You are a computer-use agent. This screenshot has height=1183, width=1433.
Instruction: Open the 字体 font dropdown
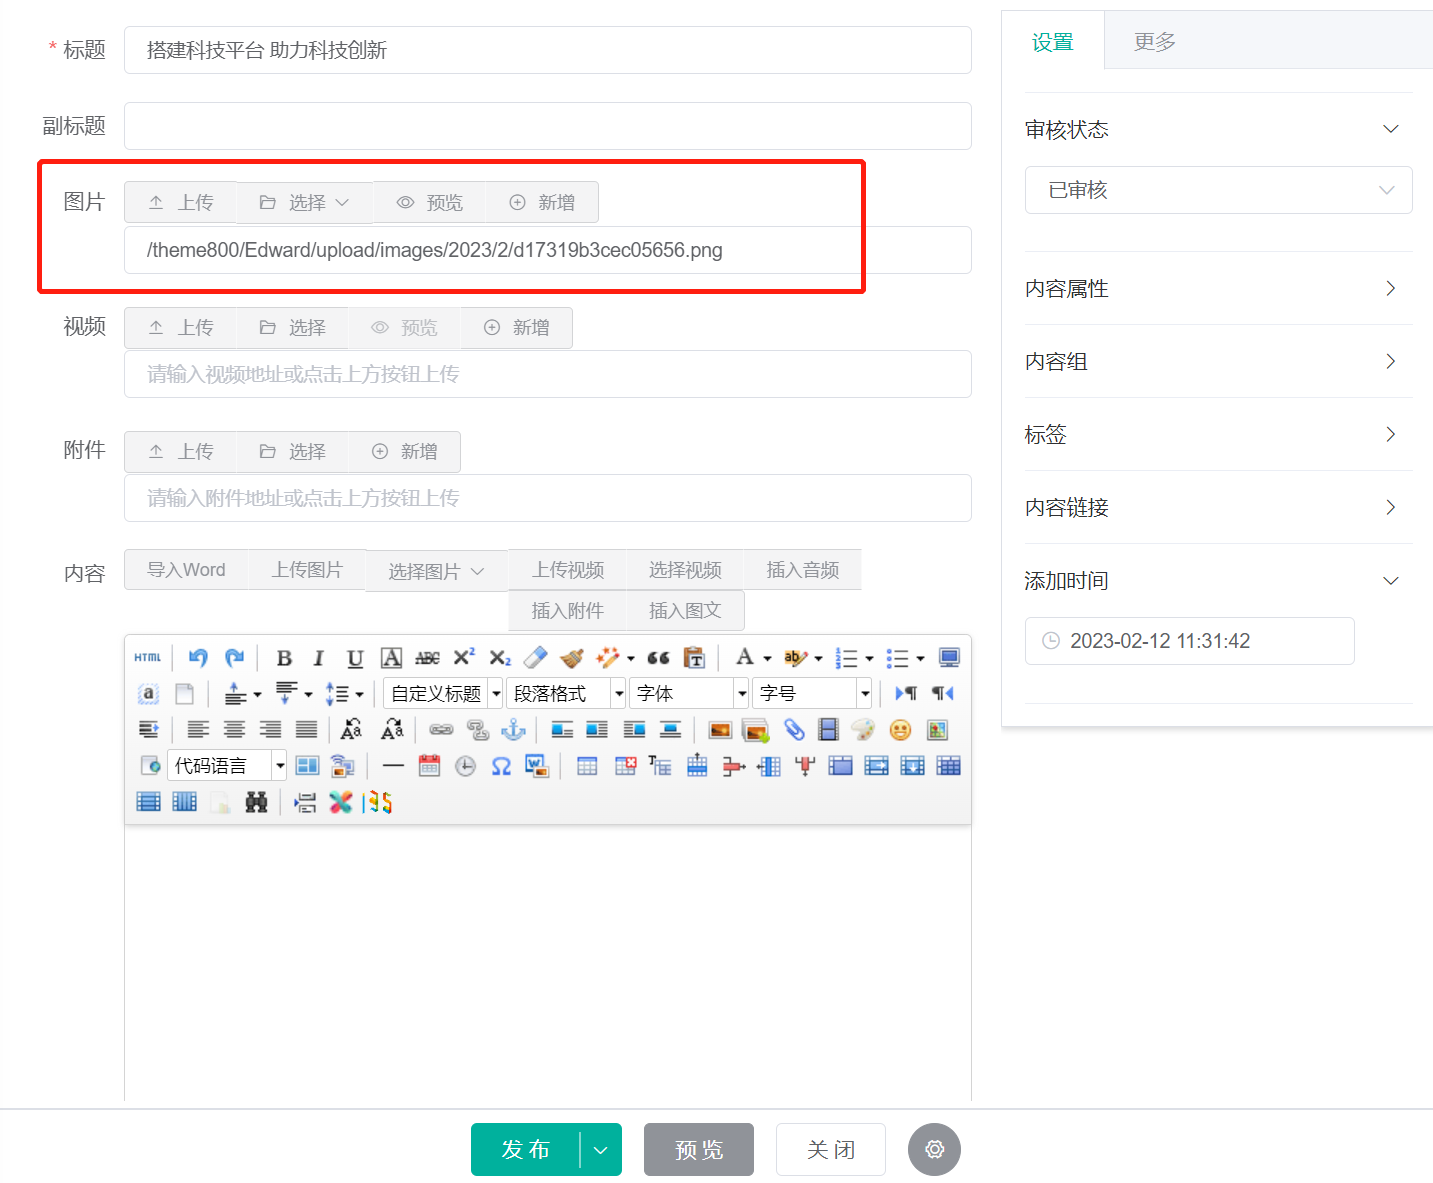click(690, 693)
